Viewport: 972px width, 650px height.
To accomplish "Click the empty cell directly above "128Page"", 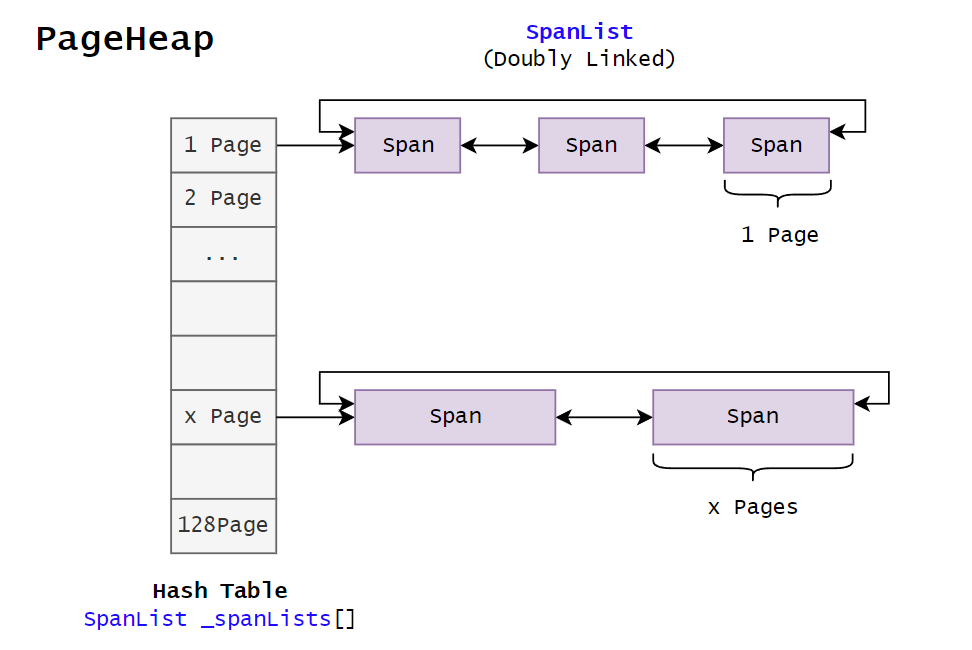I will 223,471.
